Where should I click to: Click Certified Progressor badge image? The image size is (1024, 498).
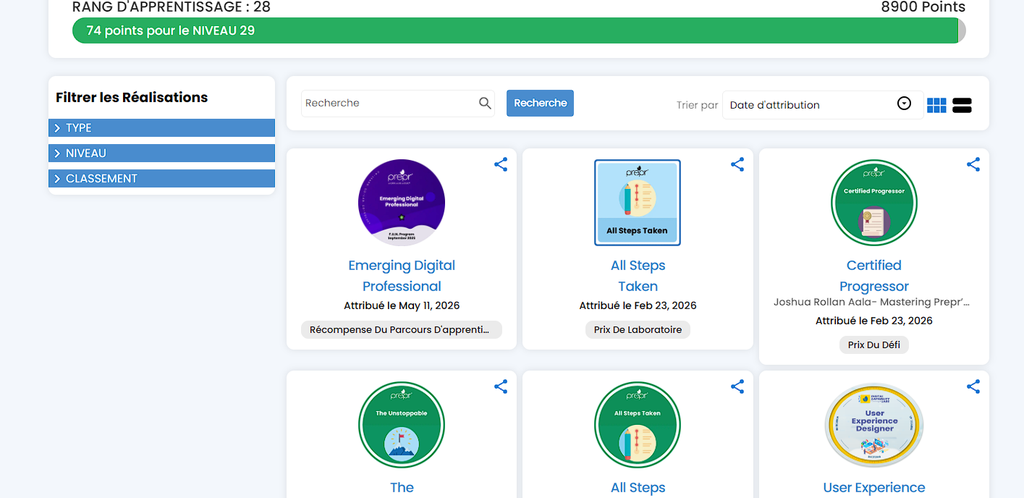874,202
